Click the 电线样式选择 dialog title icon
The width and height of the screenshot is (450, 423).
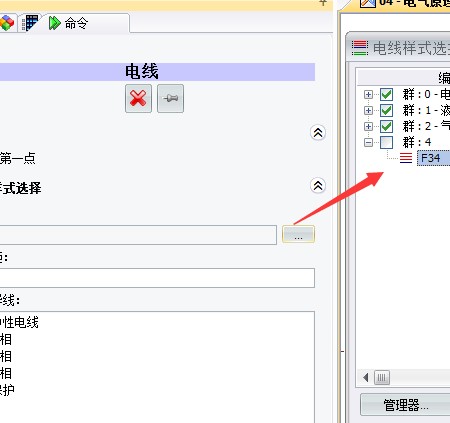point(360,48)
